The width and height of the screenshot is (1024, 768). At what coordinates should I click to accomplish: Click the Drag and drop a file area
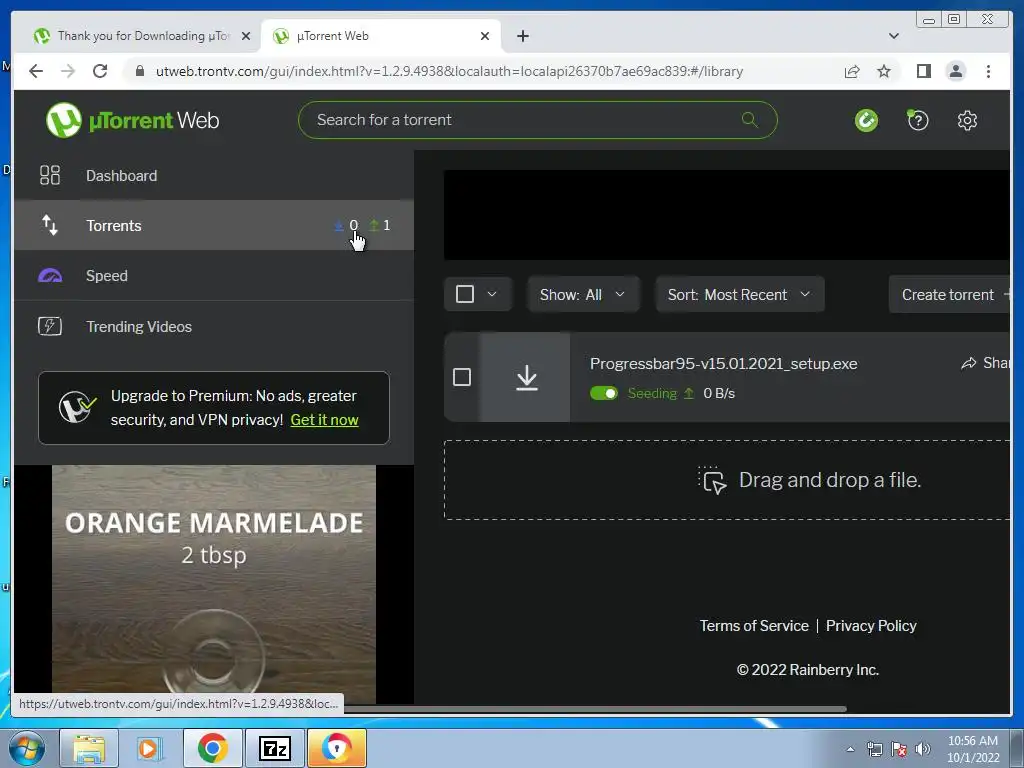728,480
